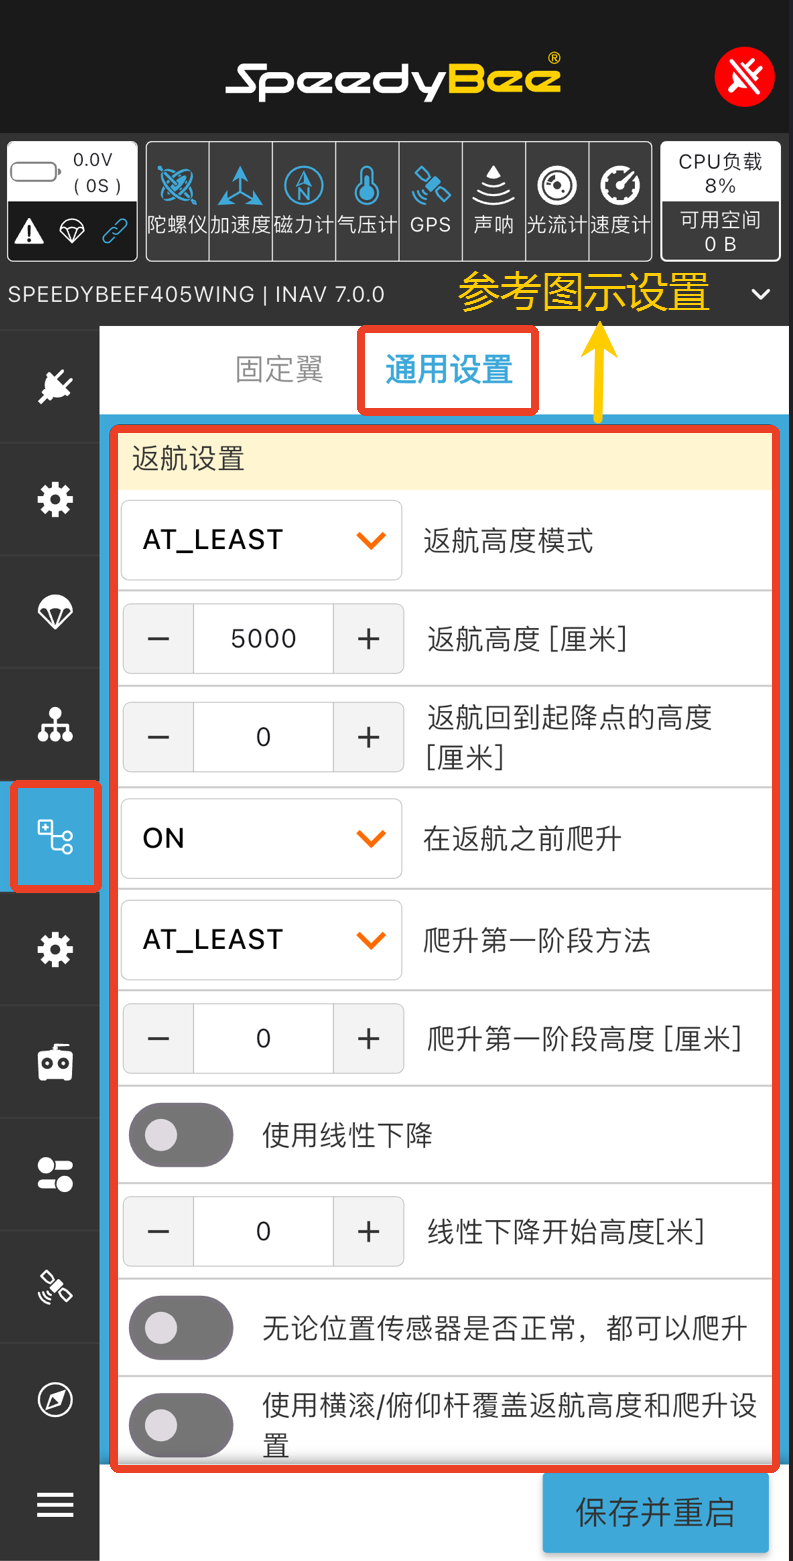Toggle 使用横滚/俯仰杆覆盖返航高度 switch
Image resolution: width=793 pixels, height=1561 pixels.
pyautogui.click(x=181, y=1425)
